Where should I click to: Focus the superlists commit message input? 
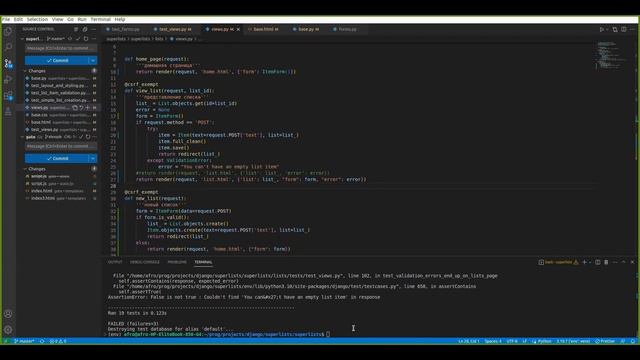click(61, 48)
